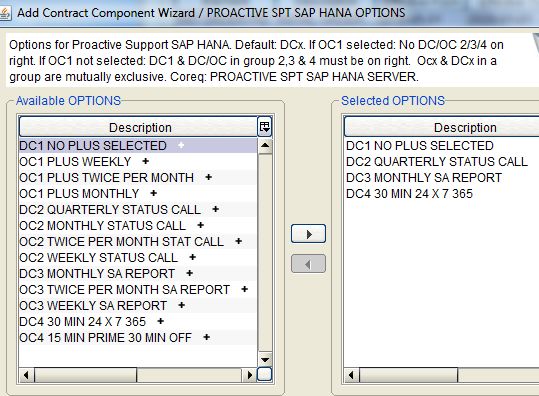
Task: Click left arrow of Selected OPTIONS horizontal scrollbar
Action: (x=351, y=375)
